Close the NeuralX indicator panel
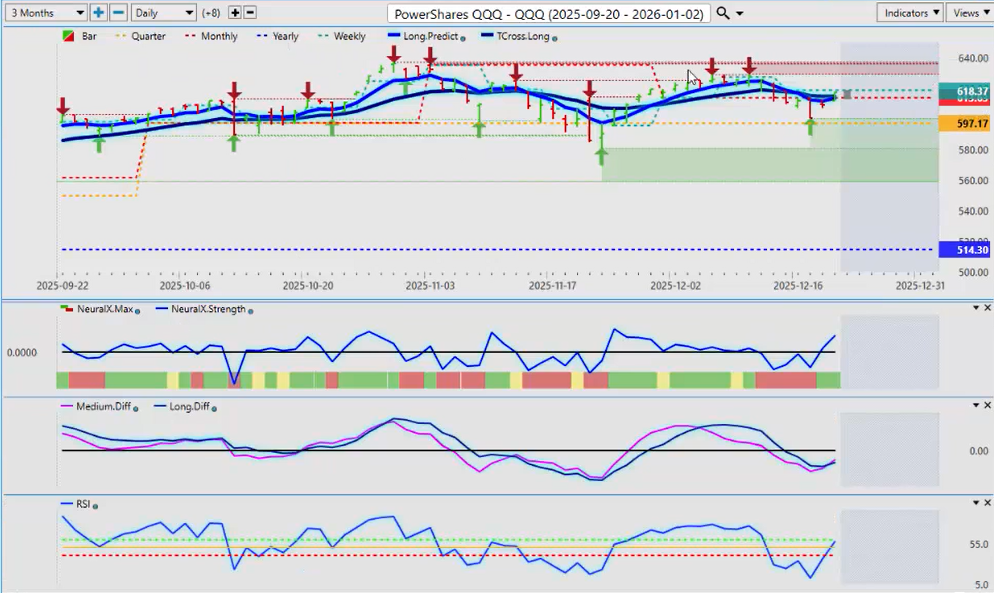The width and height of the screenshot is (994, 593). (987, 308)
